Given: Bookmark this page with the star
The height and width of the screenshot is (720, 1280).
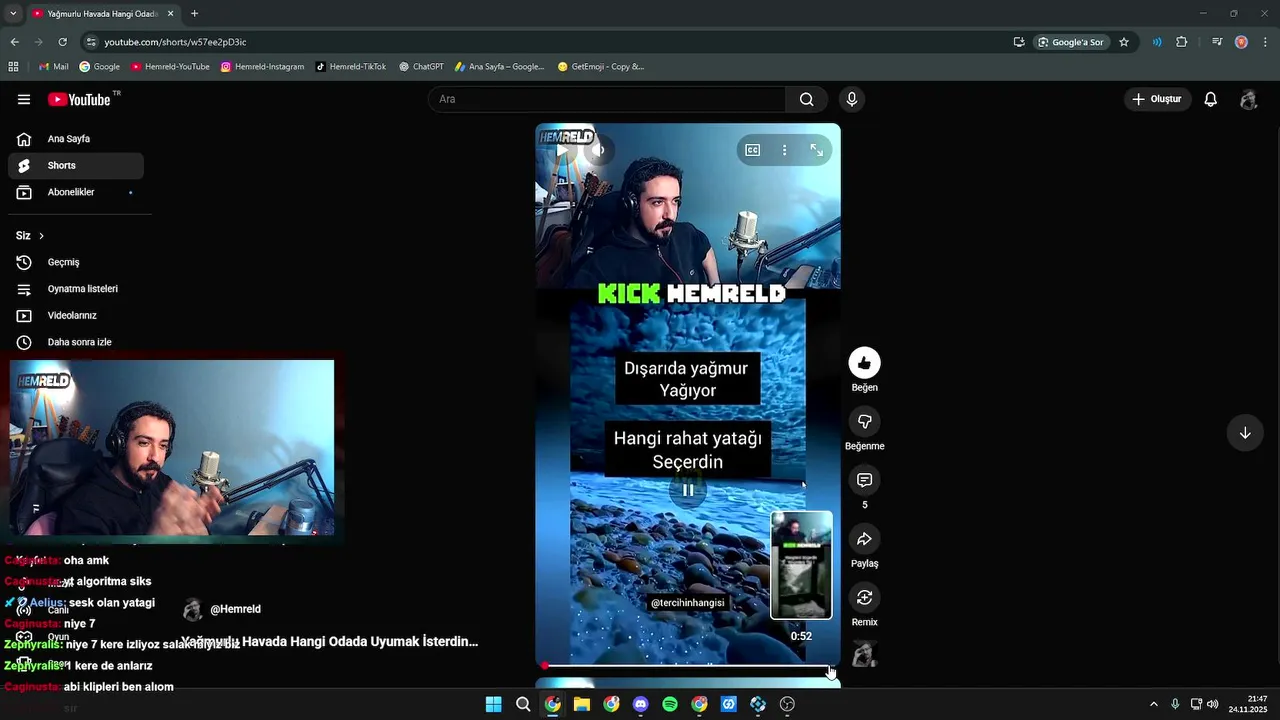Looking at the screenshot, I should [1124, 42].
